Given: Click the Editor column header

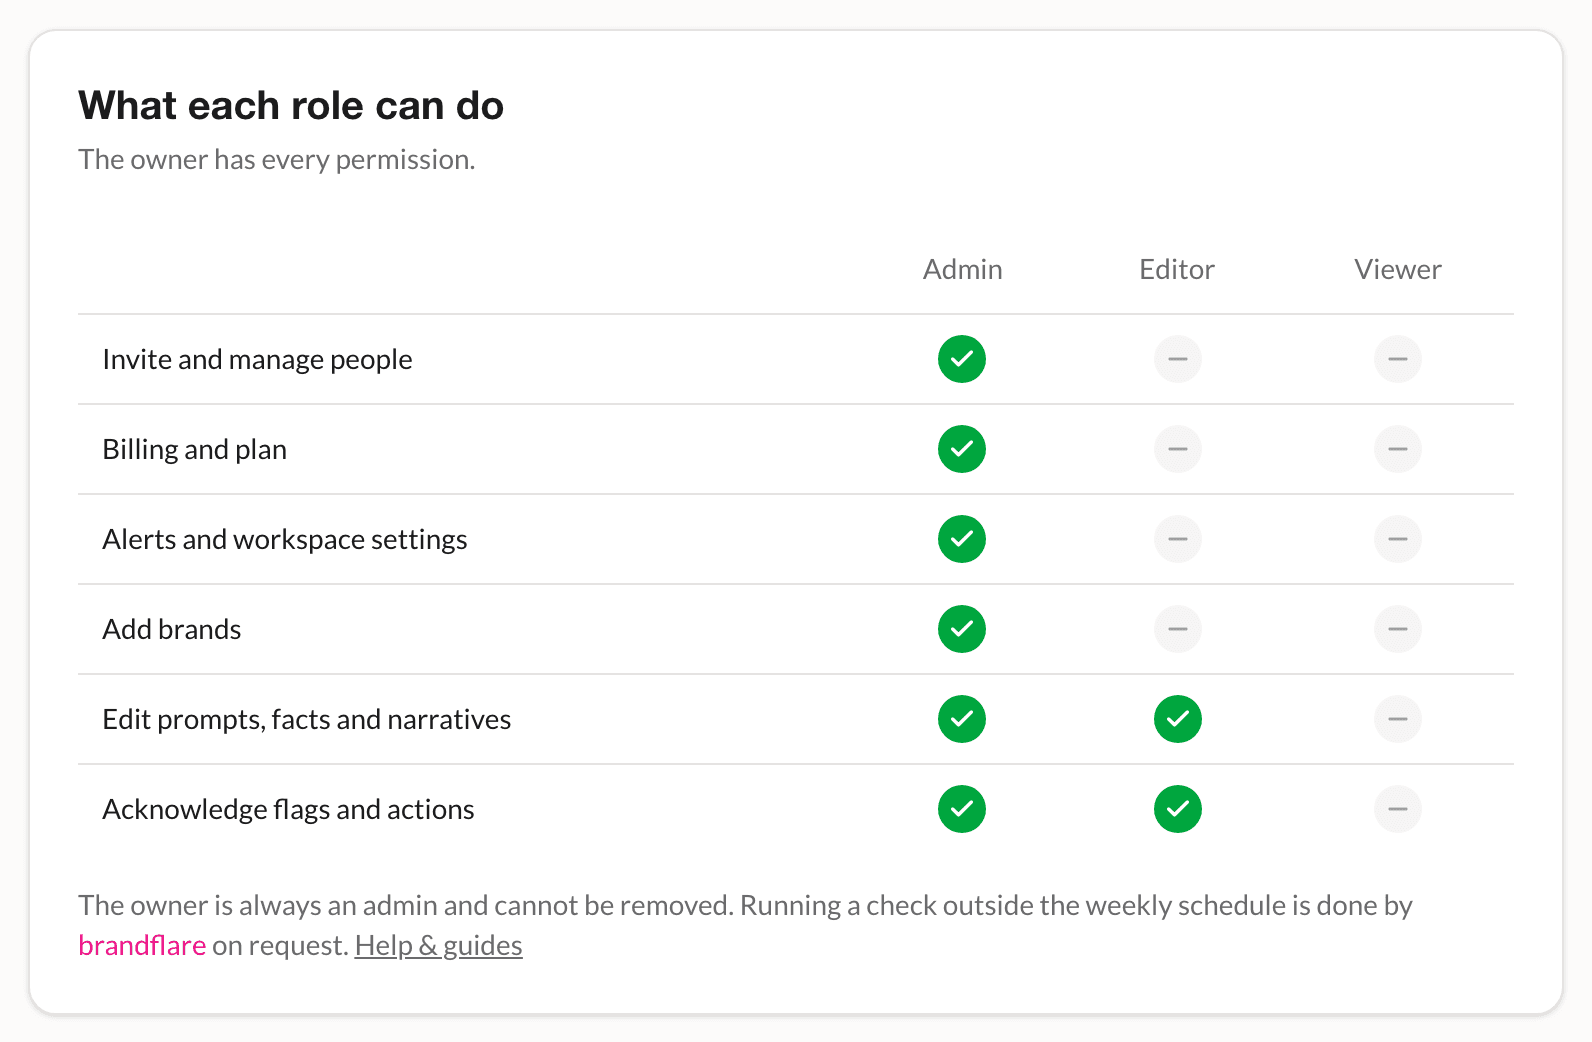Looking at the screenshot, I should [x=1177, y=269].
